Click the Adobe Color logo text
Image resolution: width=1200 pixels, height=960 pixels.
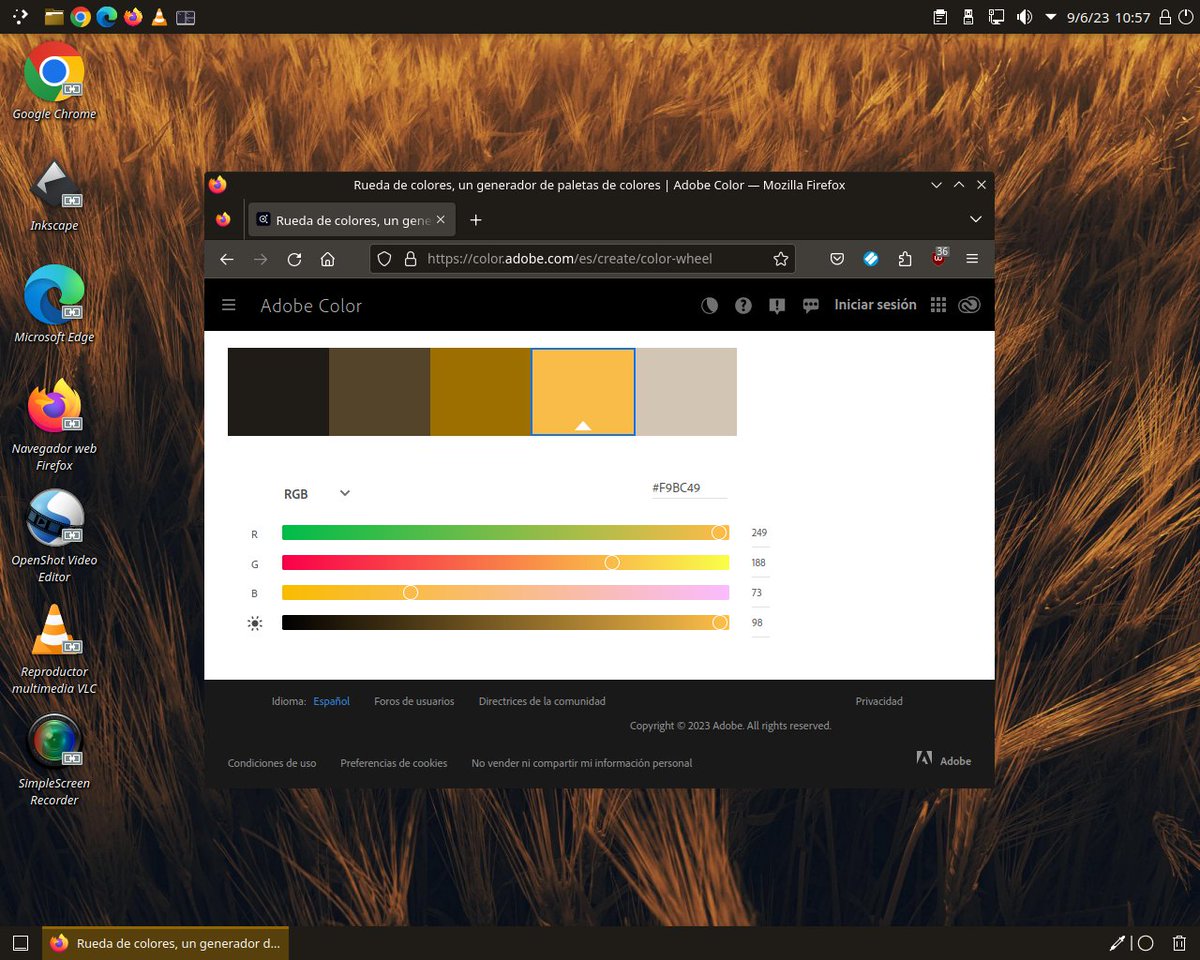tap(311, 306)
